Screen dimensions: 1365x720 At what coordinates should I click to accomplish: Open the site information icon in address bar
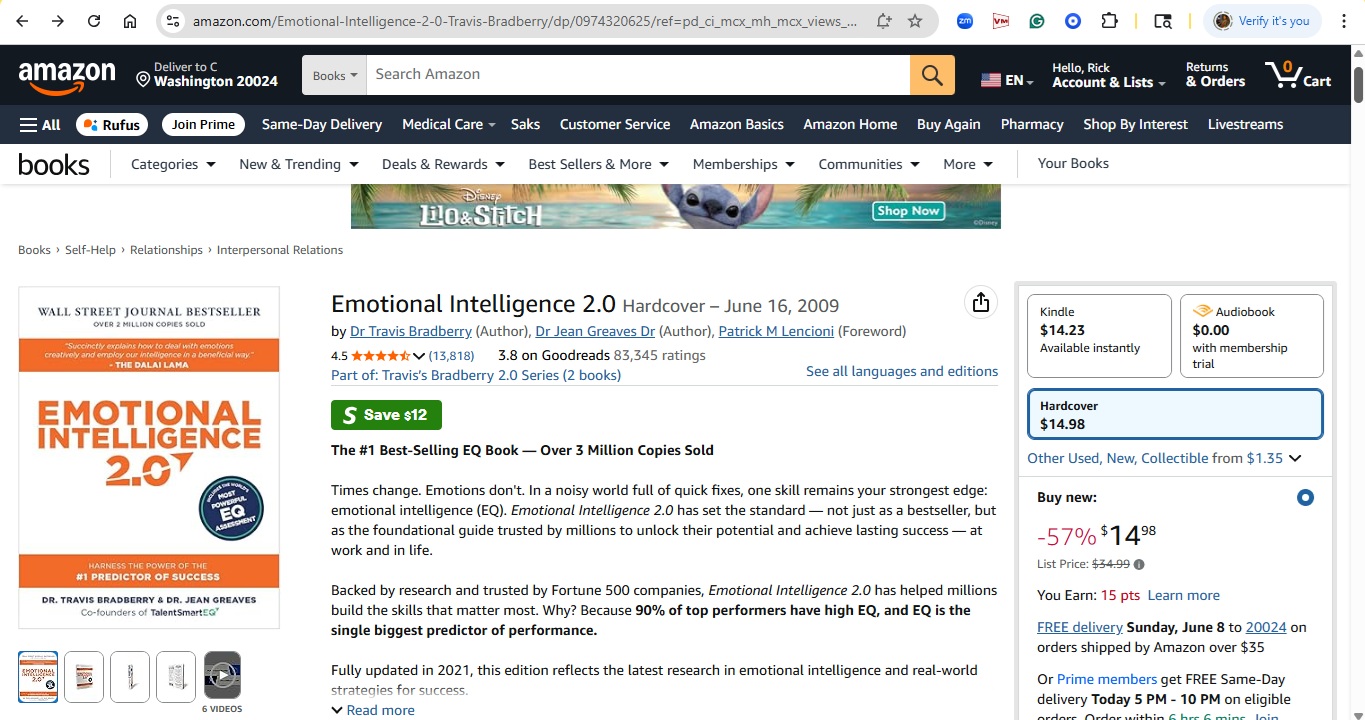point(173,21)
